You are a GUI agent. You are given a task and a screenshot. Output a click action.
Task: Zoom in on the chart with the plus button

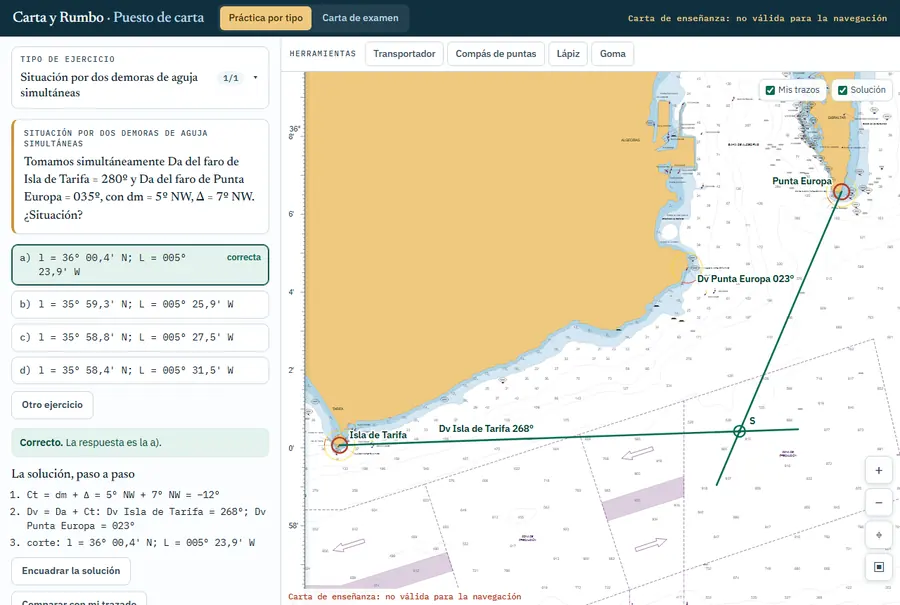coord(878,471)
